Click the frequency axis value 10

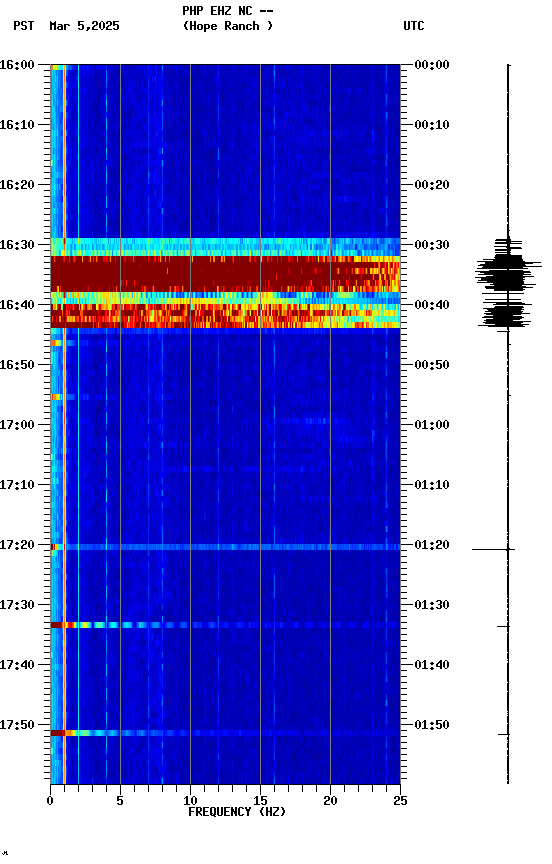pyautogui.click(x=190, y=801)
